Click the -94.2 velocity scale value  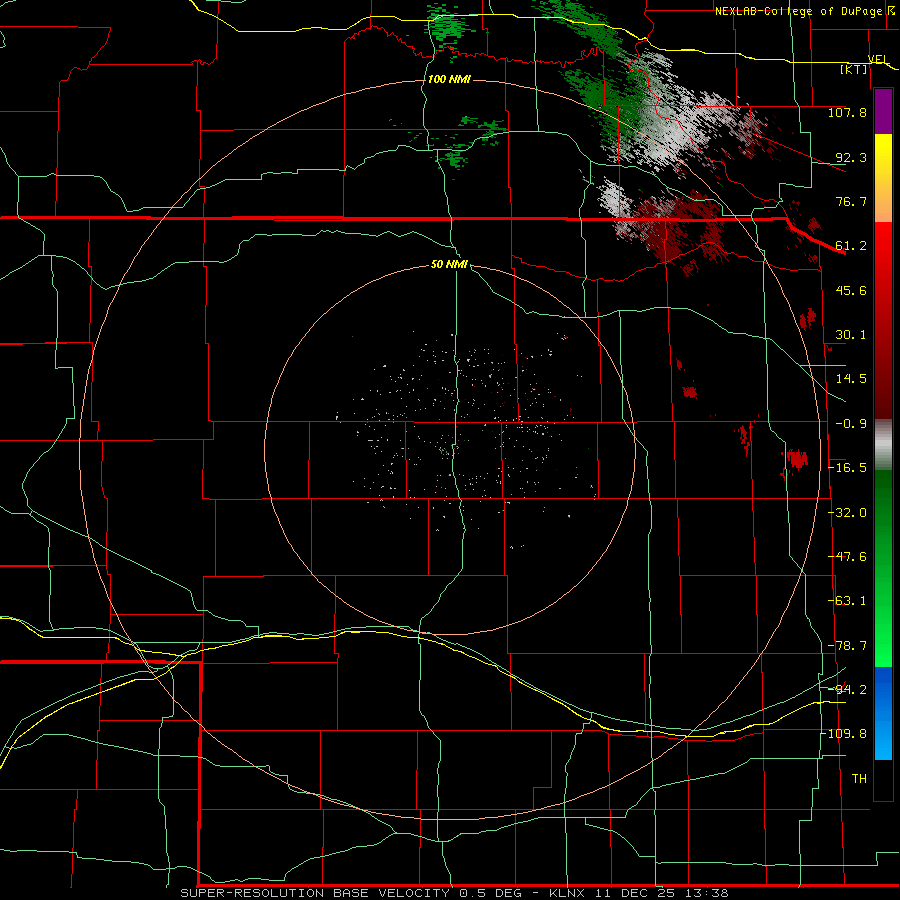(847, 690)
